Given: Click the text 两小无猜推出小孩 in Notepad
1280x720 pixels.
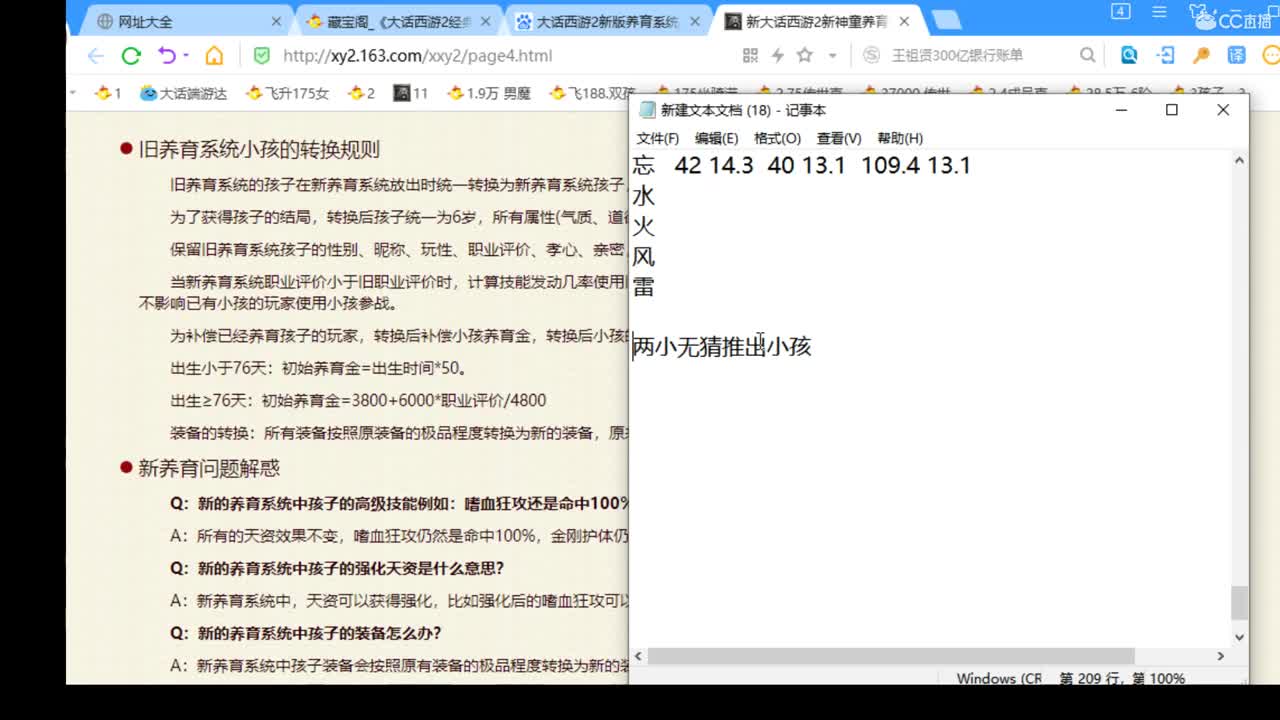Looking at the screenshot, I should [721, 347].
